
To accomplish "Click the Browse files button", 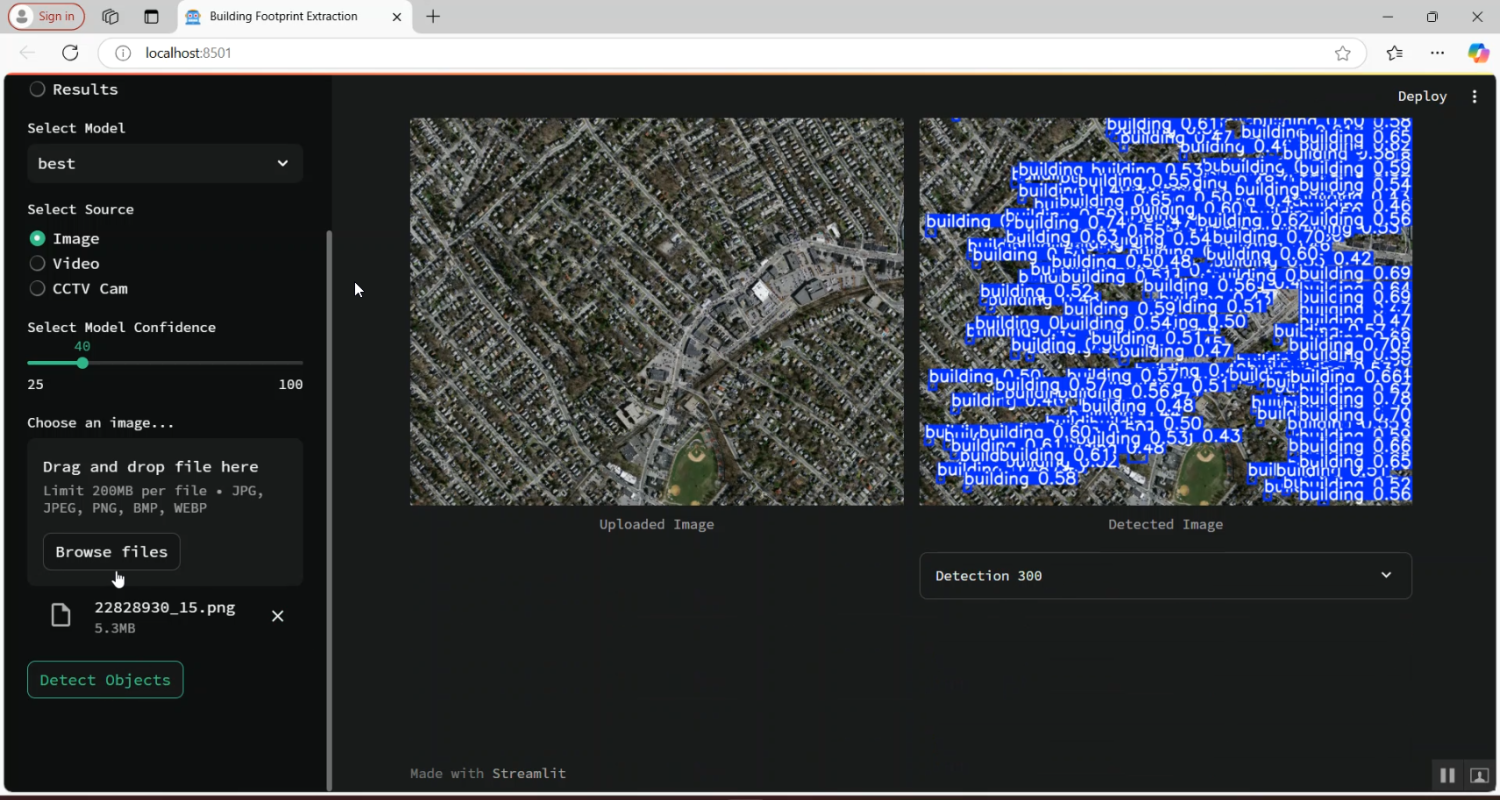I will pyautogui.click(x=111, y=552).
